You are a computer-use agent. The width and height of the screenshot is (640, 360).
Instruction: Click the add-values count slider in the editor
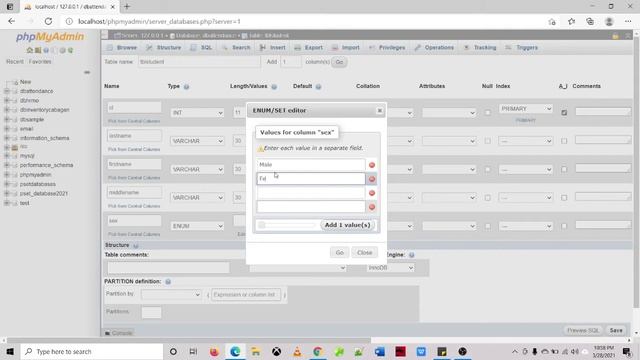(x=287, y=225)
